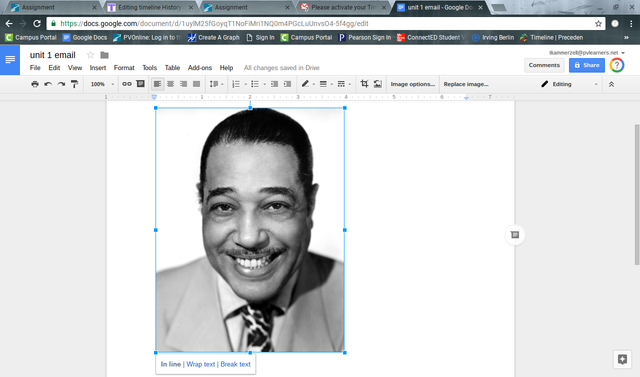Viewport: 640px width, 377px height.
Task: Click the Explore button at bottom right
Action: pos(622,359)
